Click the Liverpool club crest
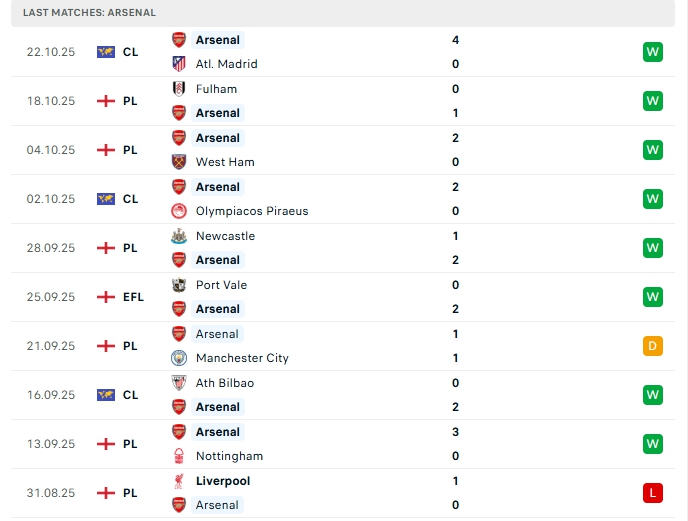Viewport: 688px width, 521px height. click(x=179, y=481)
